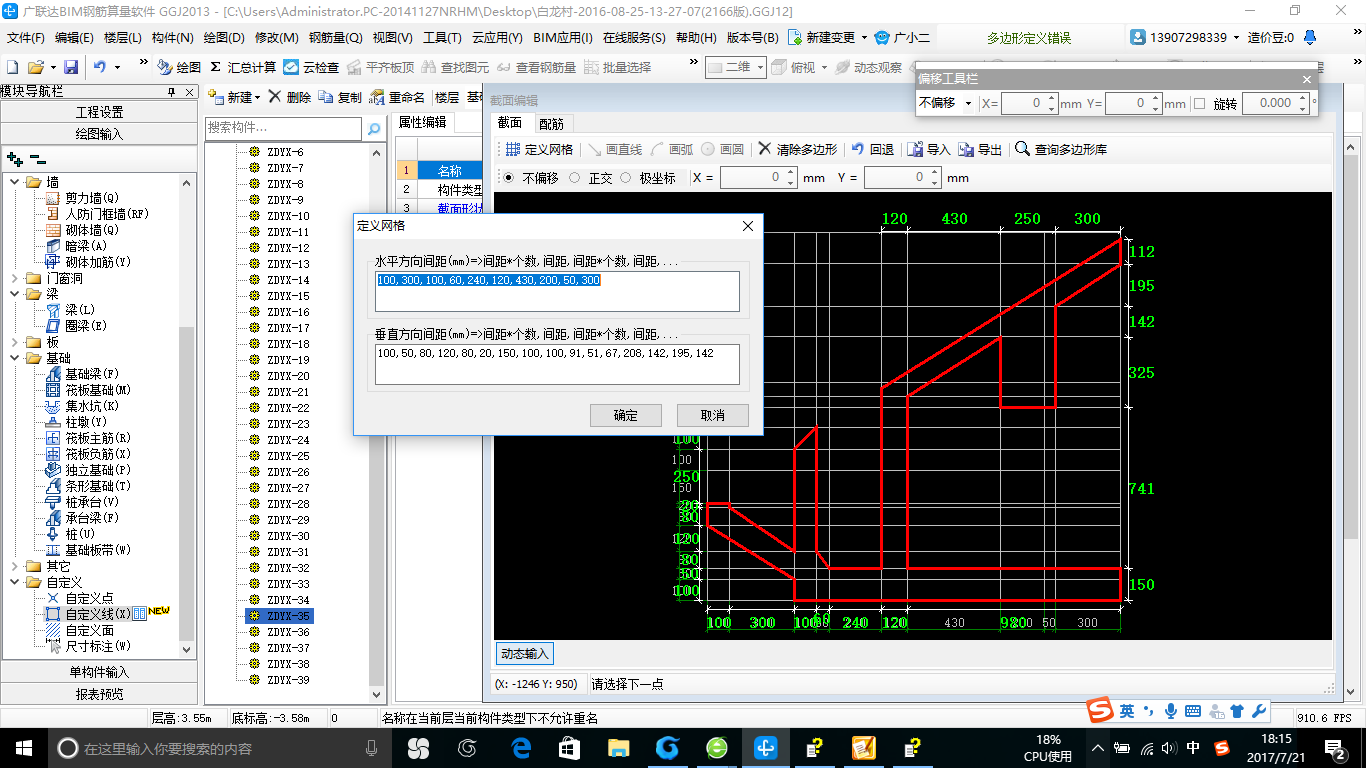The height and width of the screenshot is (768, 1366).
Task: Launch 云检查 cloud check
Action: (x=311, y=67)
